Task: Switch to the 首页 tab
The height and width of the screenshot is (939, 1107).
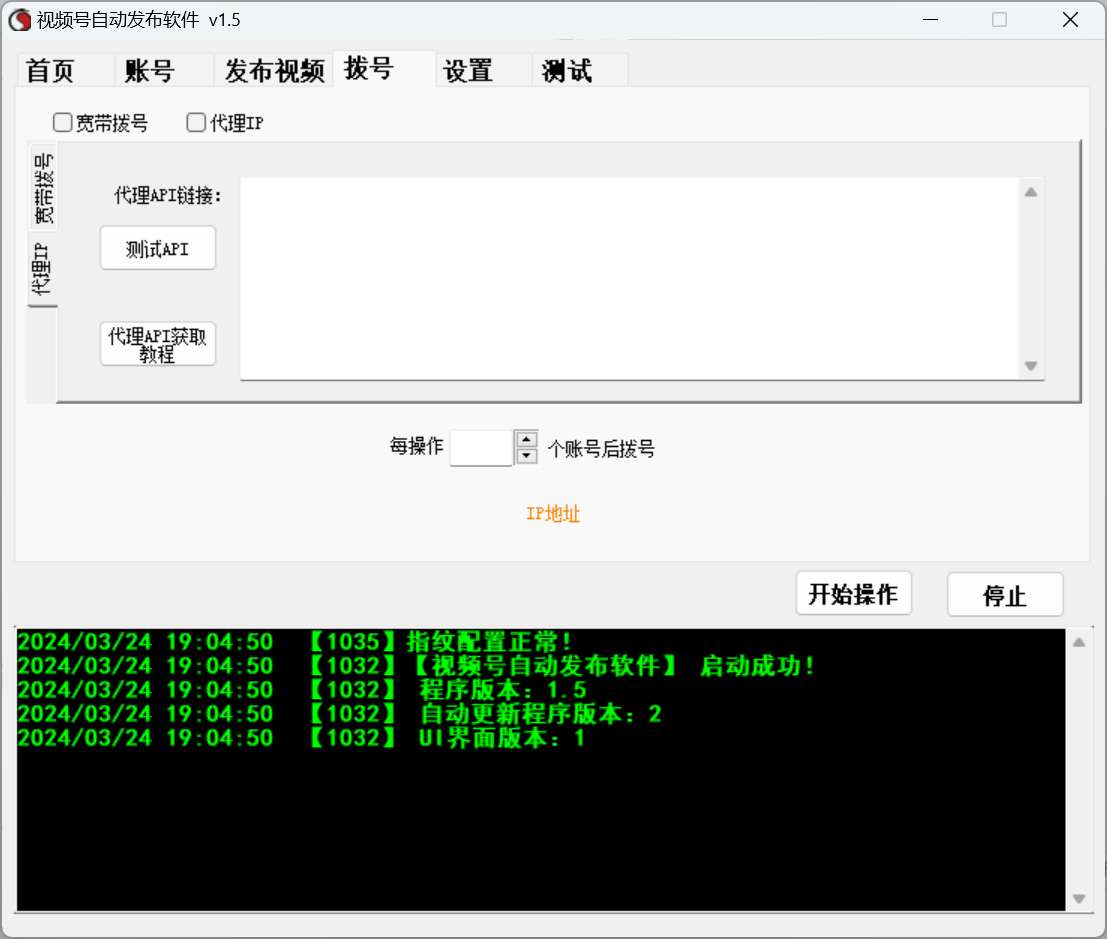Action: coord(51,71)
